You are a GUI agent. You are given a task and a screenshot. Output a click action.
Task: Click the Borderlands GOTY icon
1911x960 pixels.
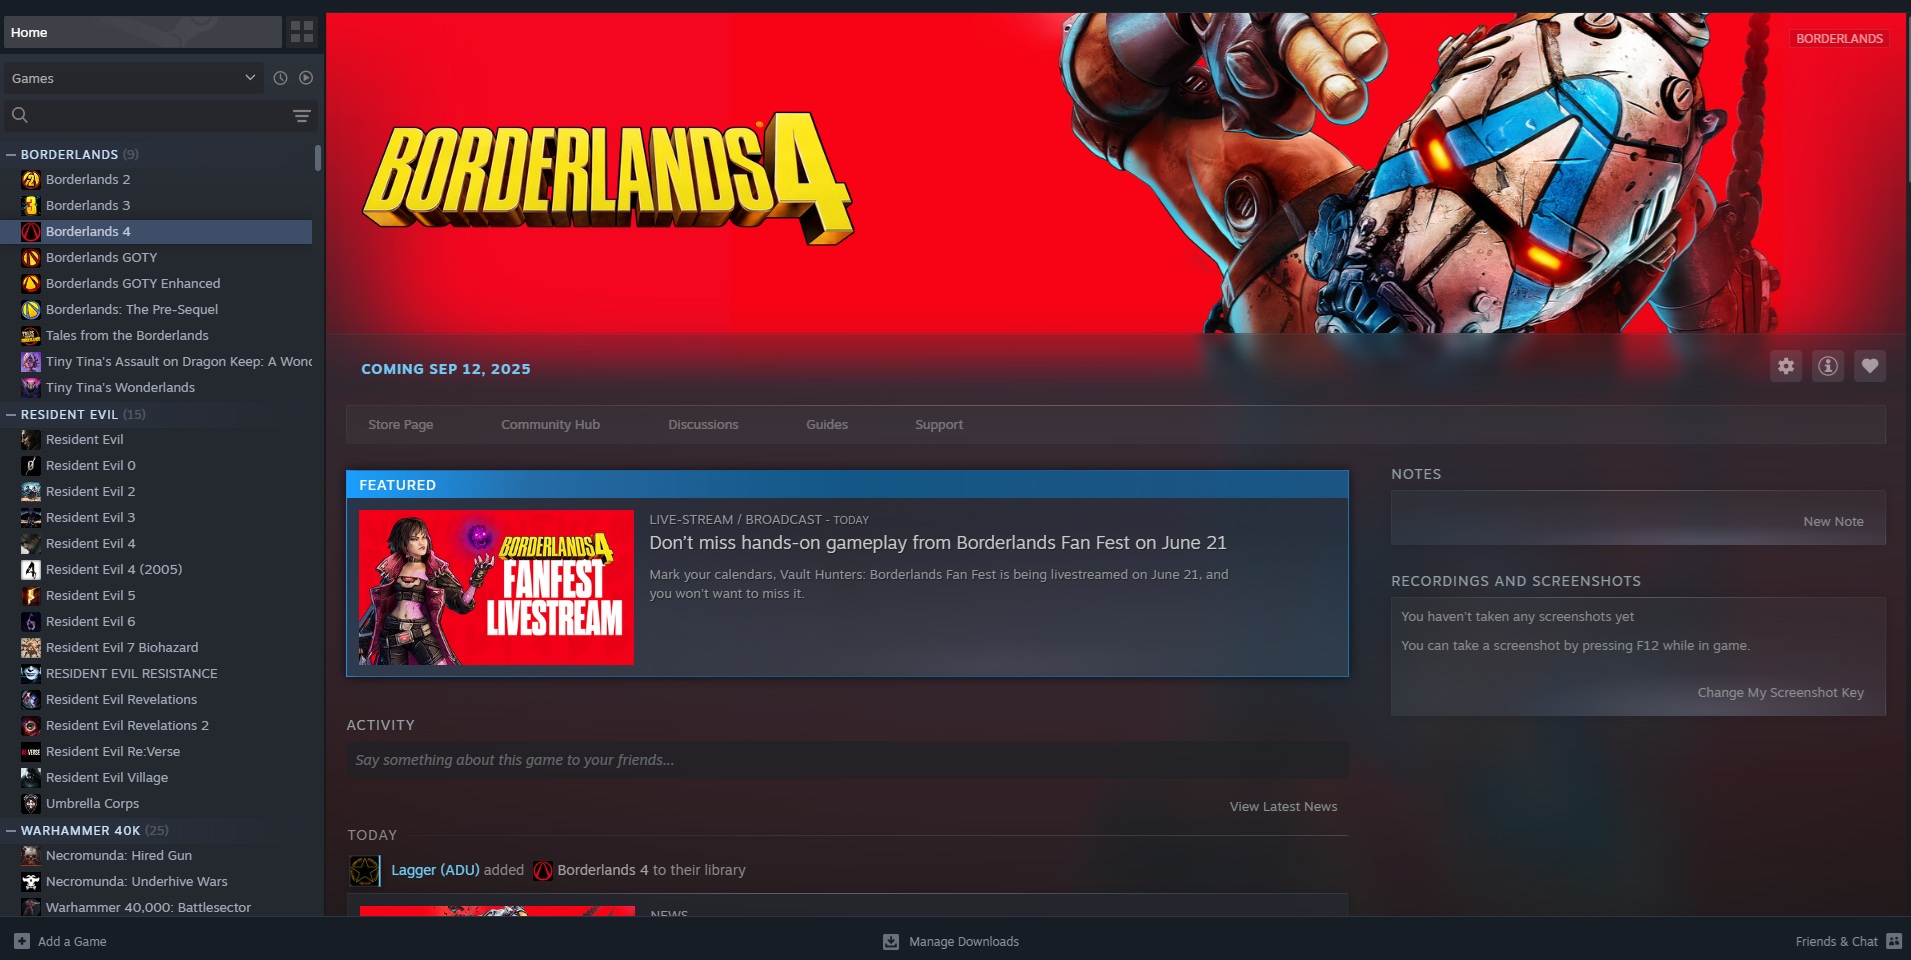[31, 258]
